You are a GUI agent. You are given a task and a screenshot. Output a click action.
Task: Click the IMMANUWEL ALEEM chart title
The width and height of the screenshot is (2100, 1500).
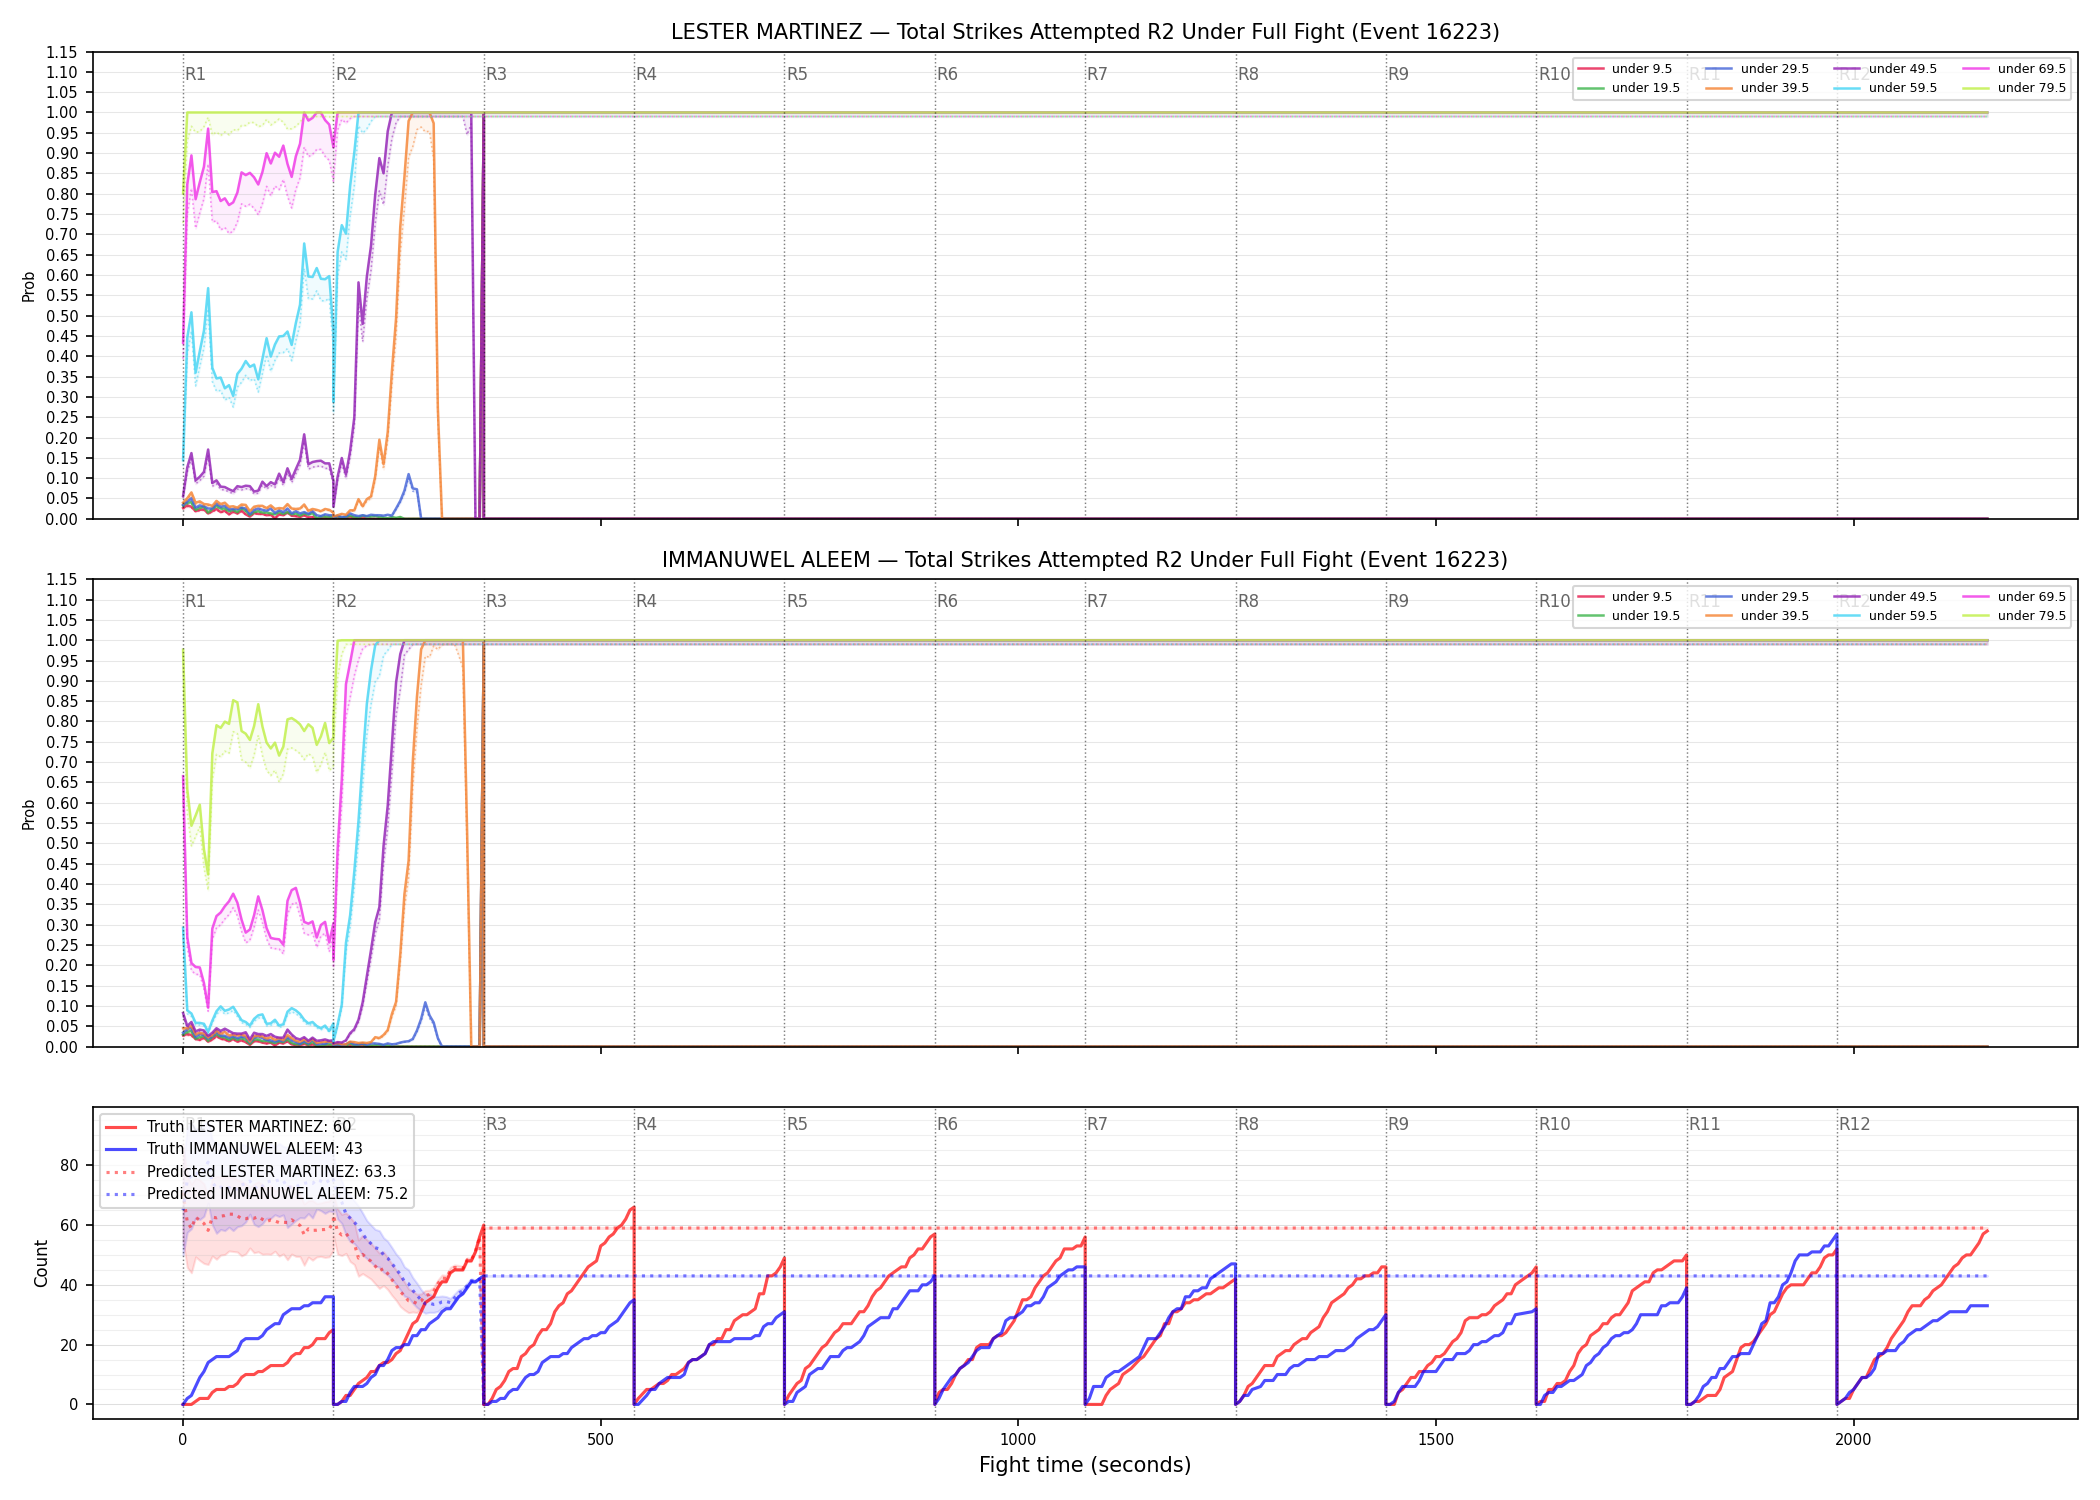[x=1085, y=560]
